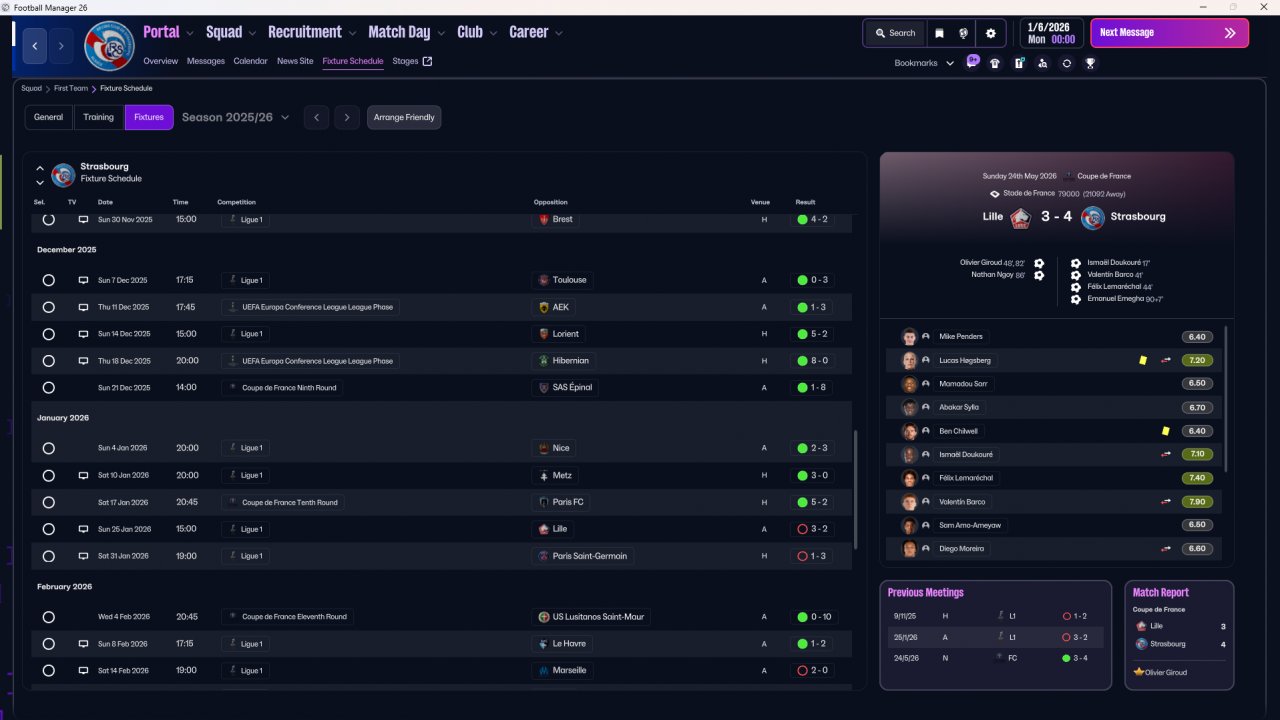
Task: Open the trophy competitions icon
Action: [x=1090, y=63]
